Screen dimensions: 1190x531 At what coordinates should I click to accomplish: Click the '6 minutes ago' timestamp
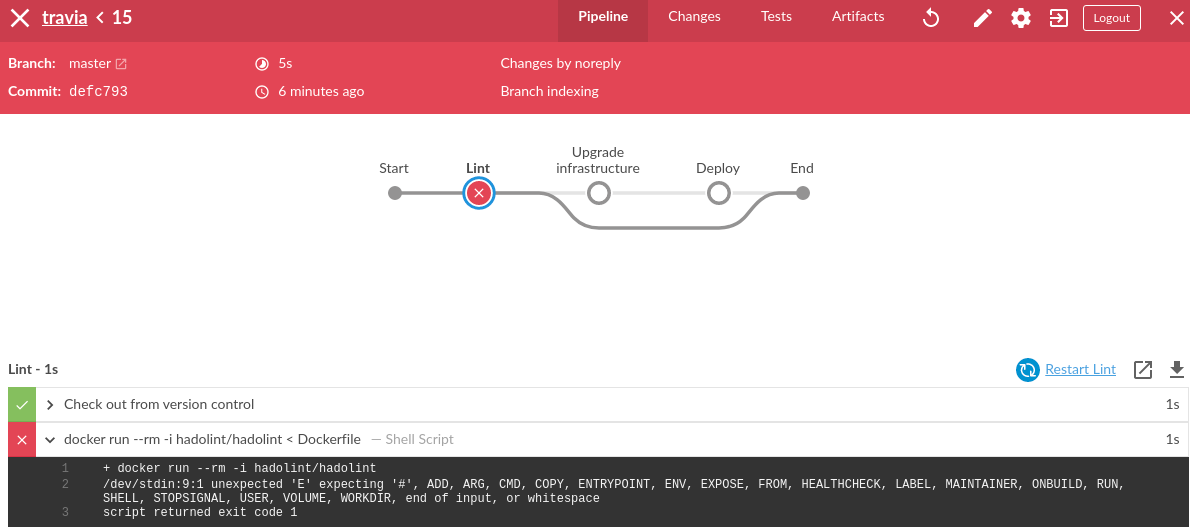[x=321, y=92]
